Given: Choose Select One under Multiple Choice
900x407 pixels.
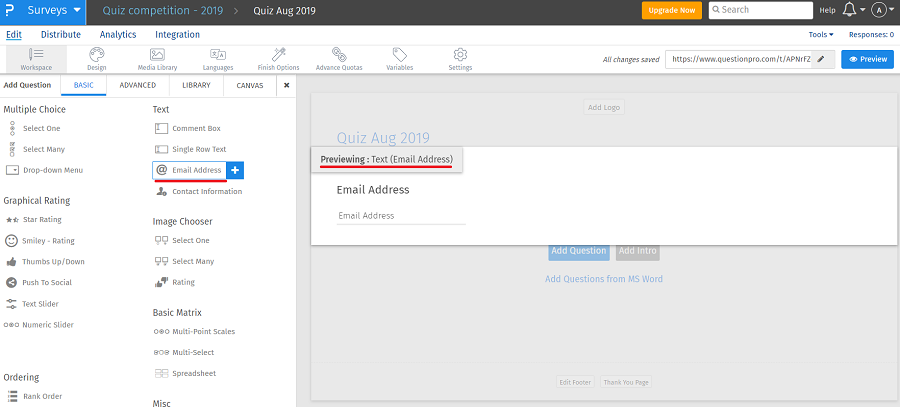Looking at the screenshot, I should 34,129.
